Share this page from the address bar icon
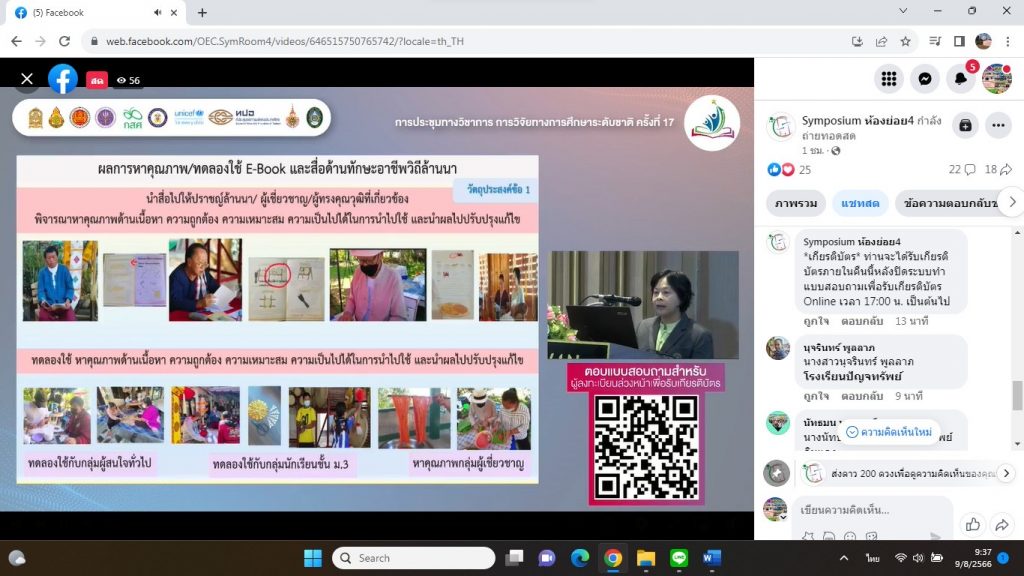 click(x=881, y=41)
